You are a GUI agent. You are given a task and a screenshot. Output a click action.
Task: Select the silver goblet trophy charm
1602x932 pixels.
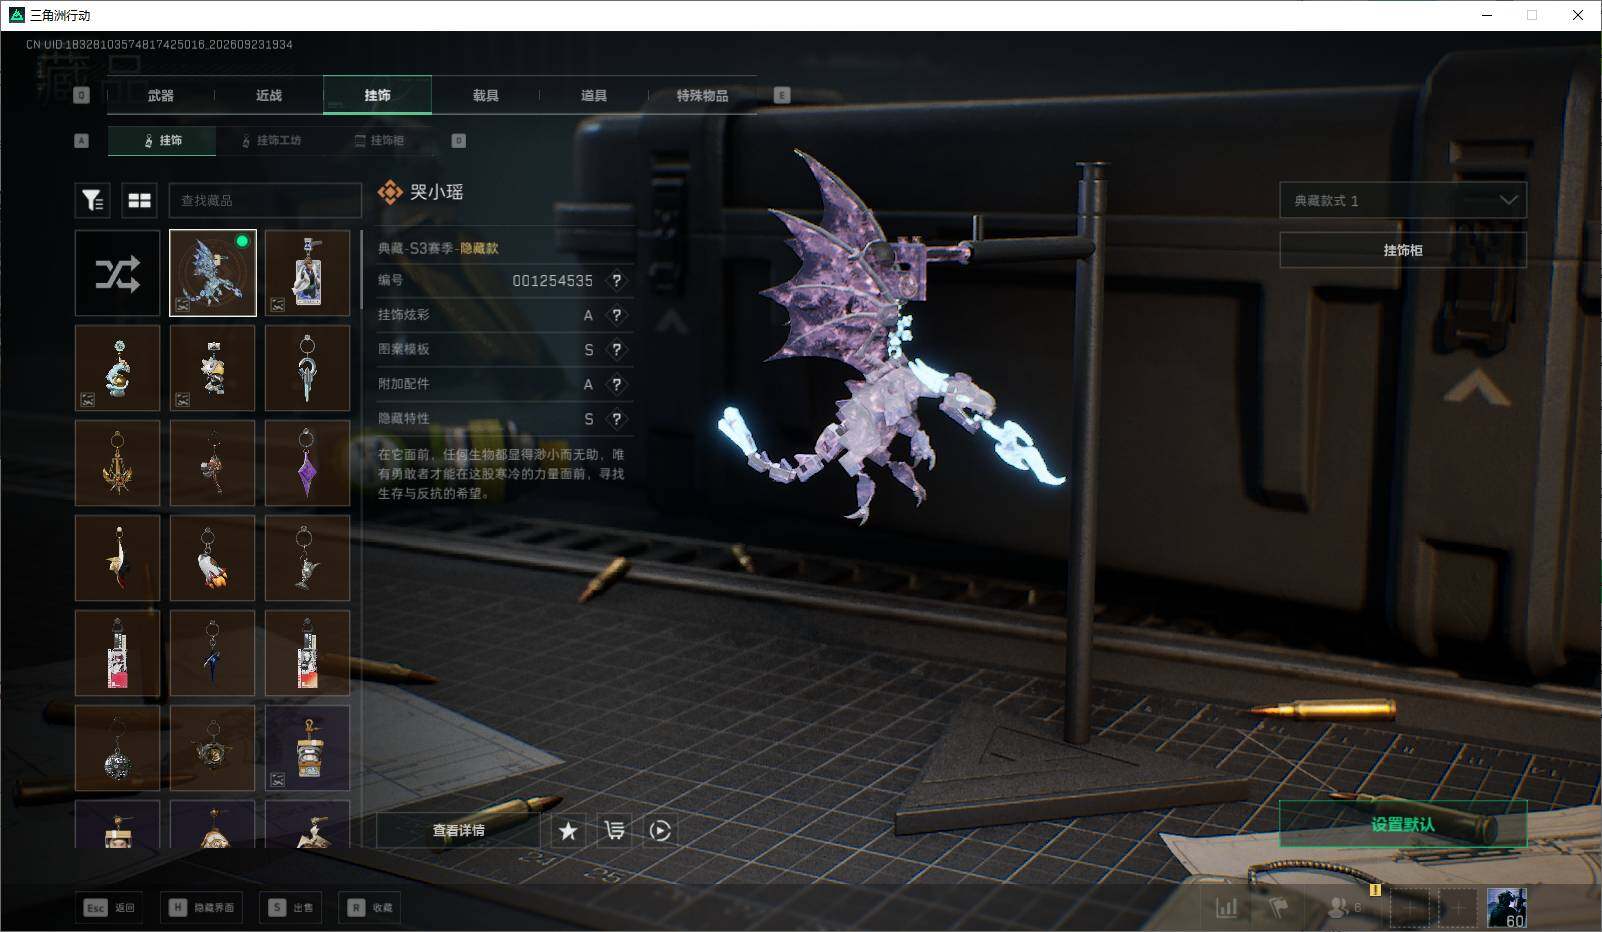(x=308, y=558)
